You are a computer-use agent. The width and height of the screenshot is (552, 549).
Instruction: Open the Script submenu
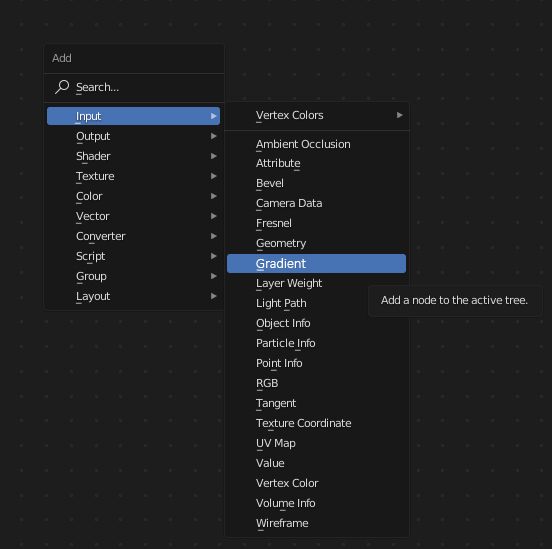click(x=133, y=256)
